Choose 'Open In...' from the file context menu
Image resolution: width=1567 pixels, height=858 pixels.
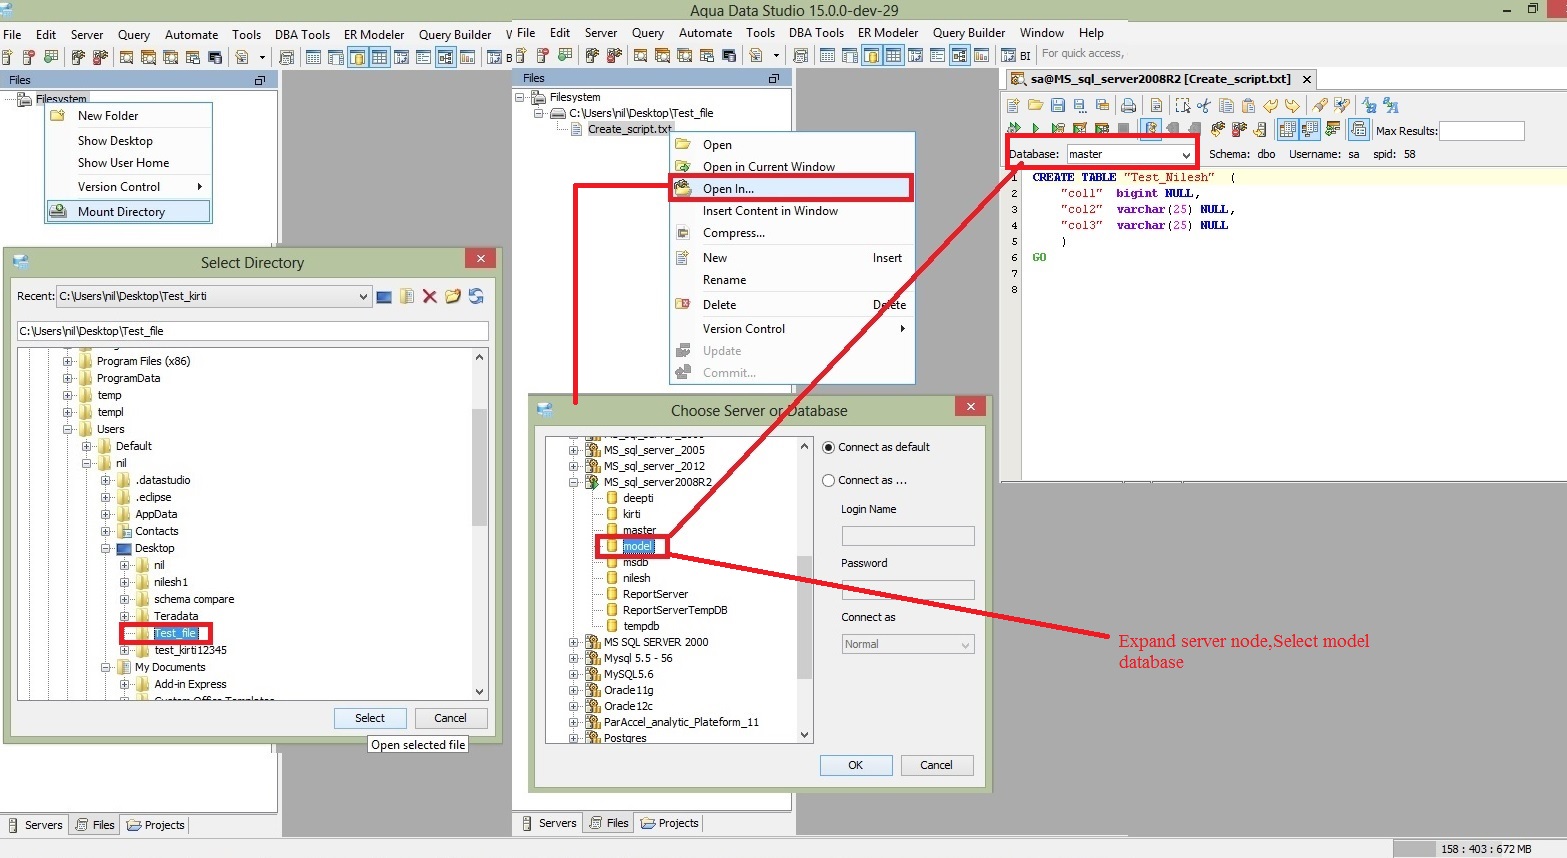tap(791, 188)
